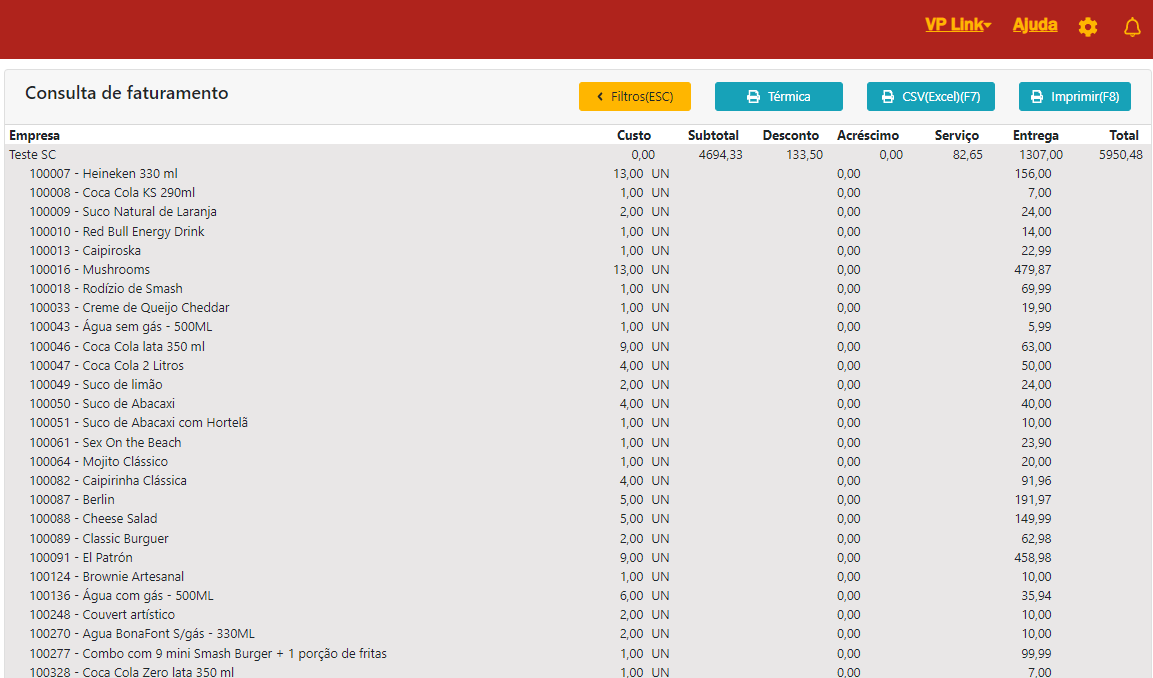The width and height of the screenshot is (1153, 678).
Task: Select the Teste SC company row
Action: 33,155
